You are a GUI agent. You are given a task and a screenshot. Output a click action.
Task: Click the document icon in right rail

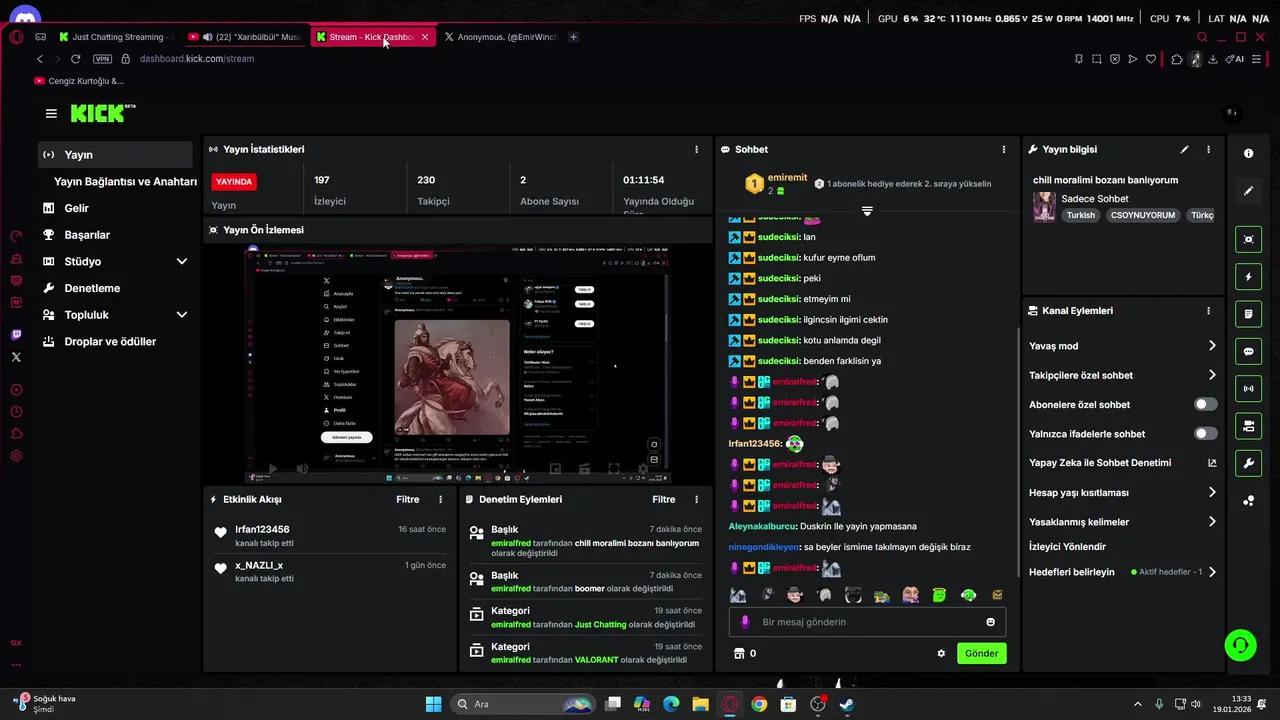(1248, 314)
